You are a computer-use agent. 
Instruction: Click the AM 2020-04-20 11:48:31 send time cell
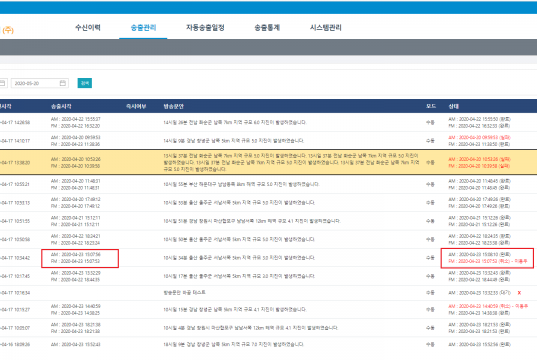[76, 181]
